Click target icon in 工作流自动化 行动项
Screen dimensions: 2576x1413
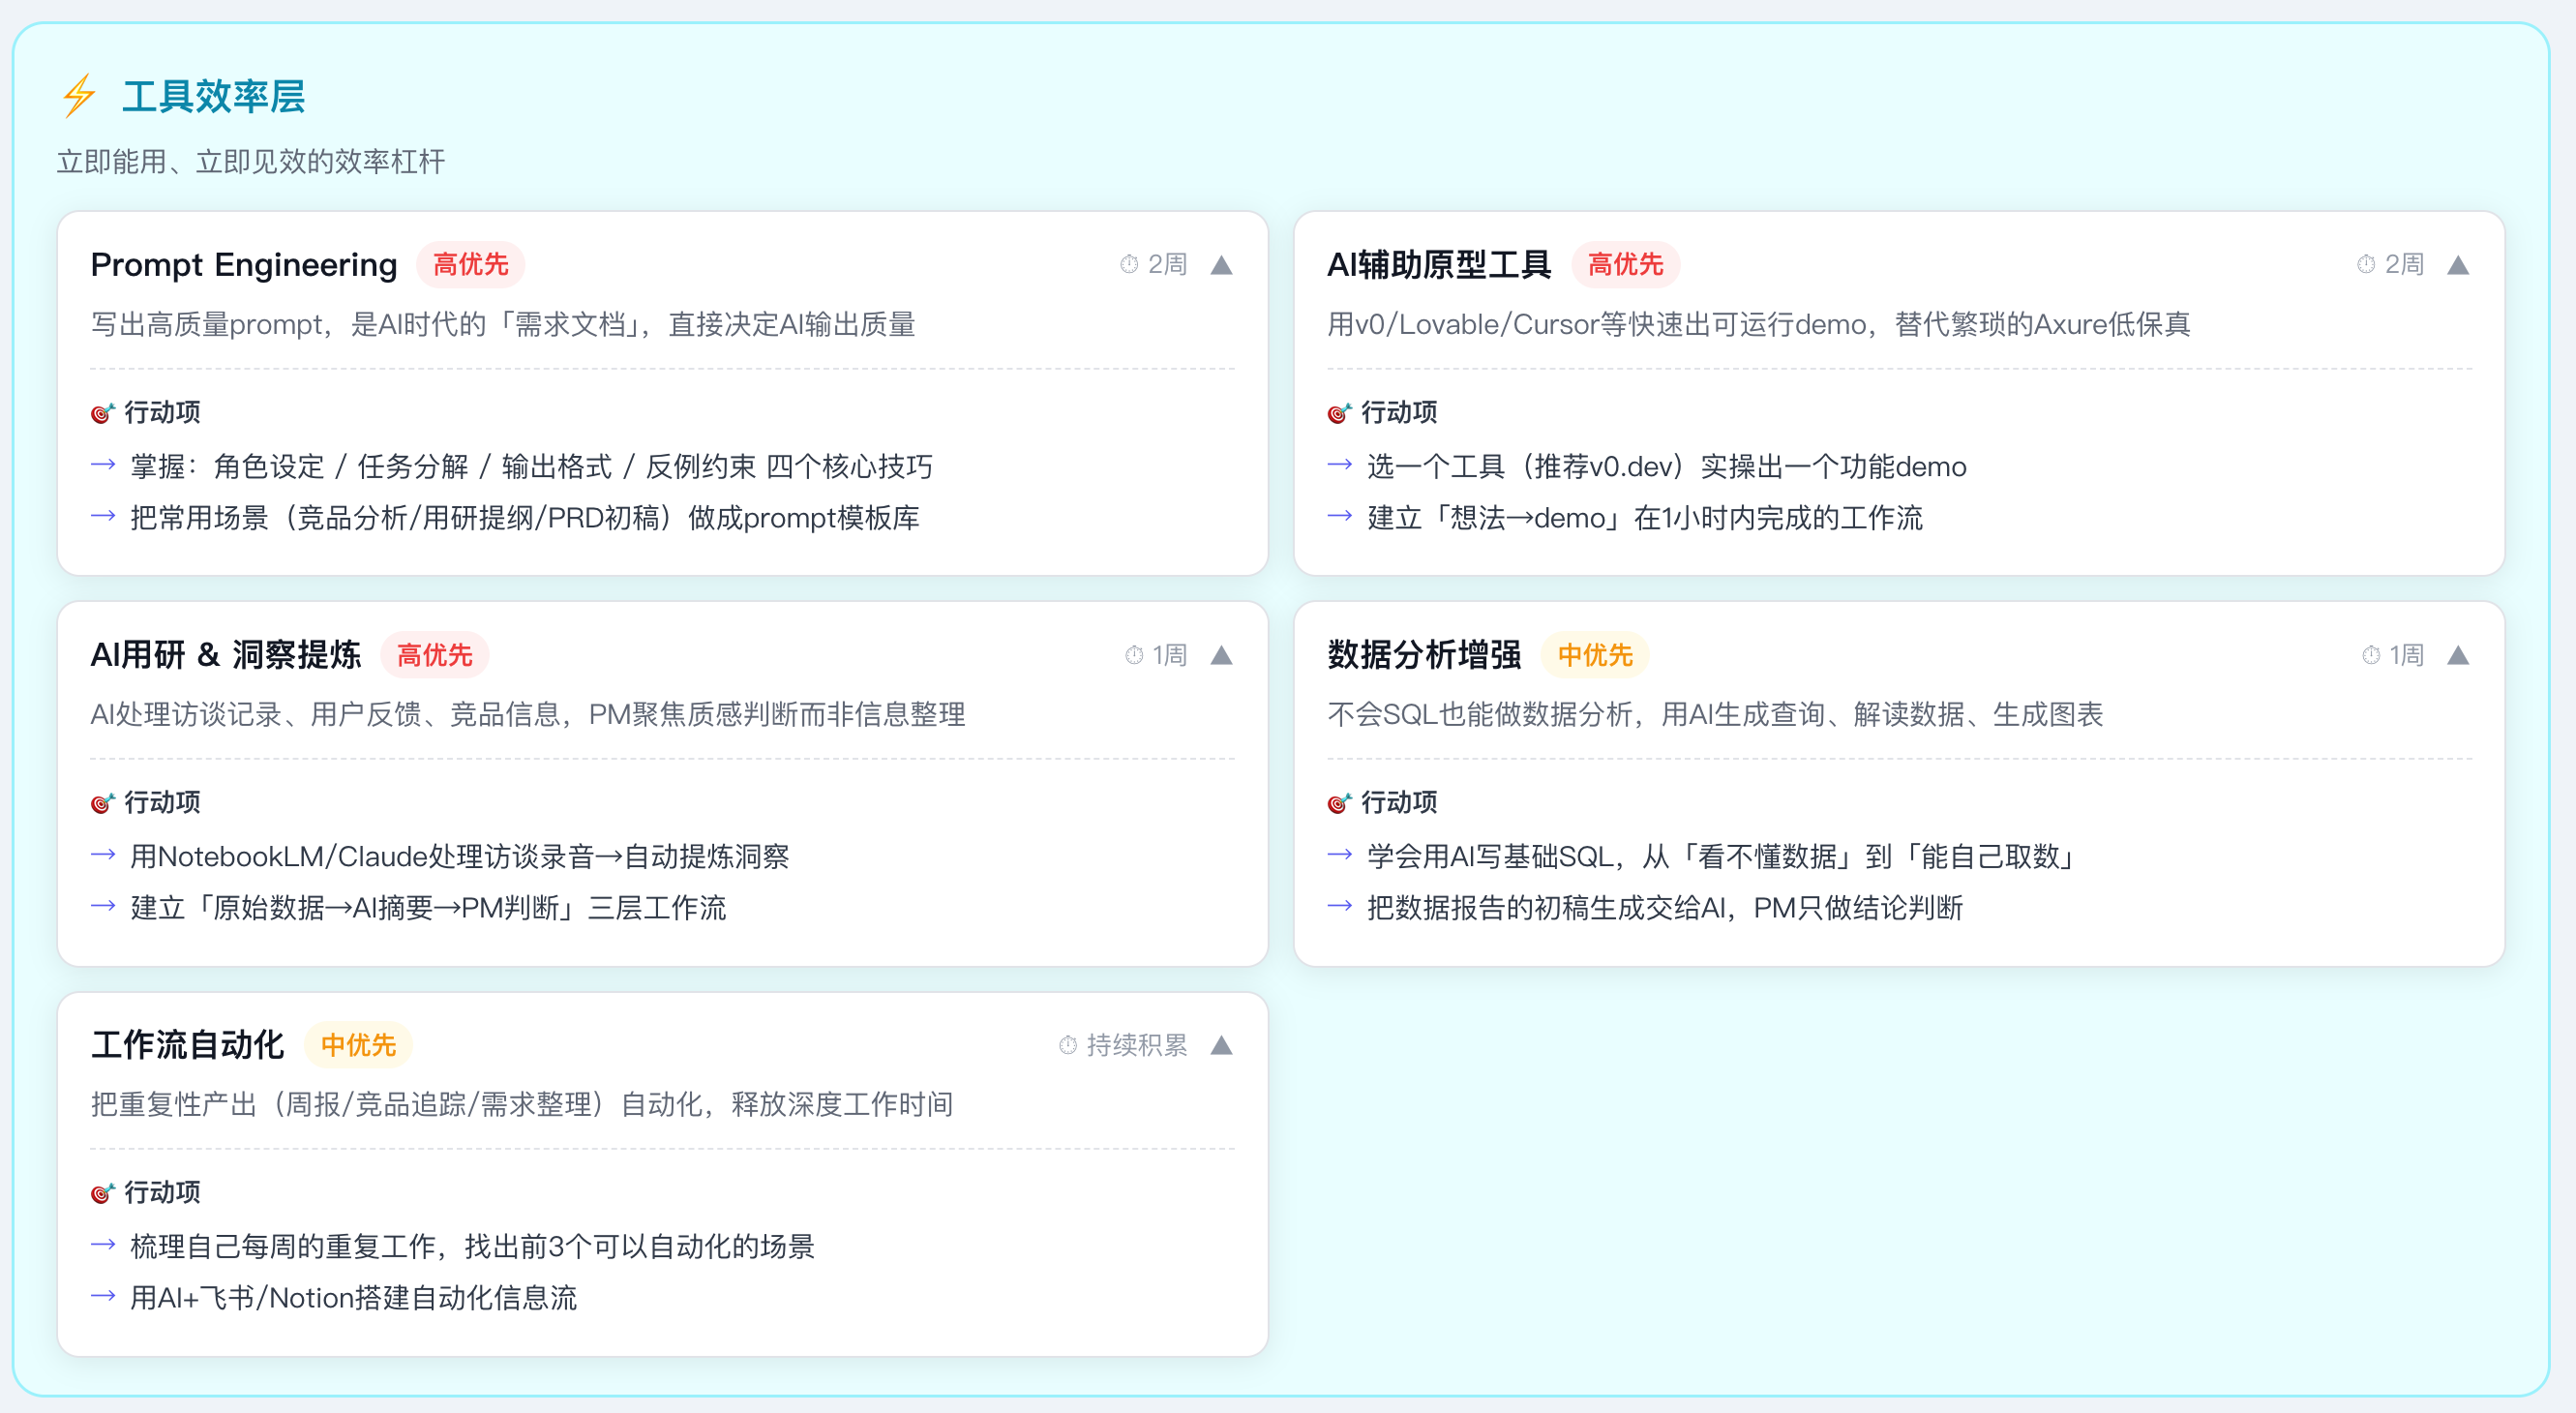[102, 1193]
